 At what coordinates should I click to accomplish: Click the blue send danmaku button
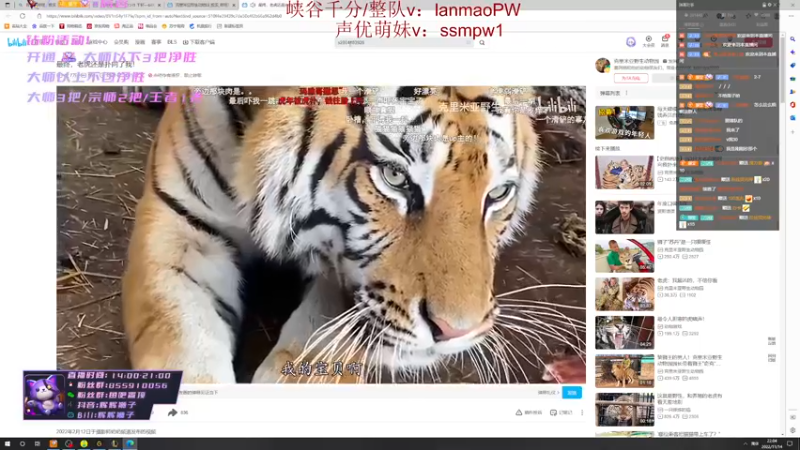[x=571, y=392]
